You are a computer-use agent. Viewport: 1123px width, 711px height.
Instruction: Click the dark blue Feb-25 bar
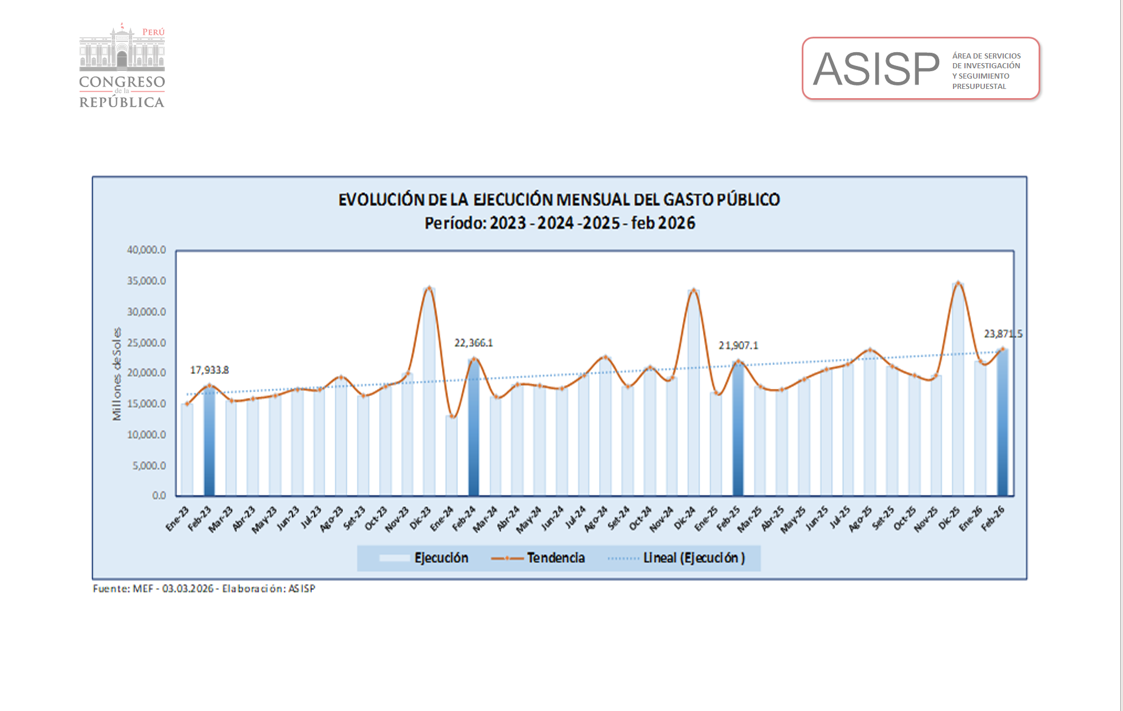[738, 440]
